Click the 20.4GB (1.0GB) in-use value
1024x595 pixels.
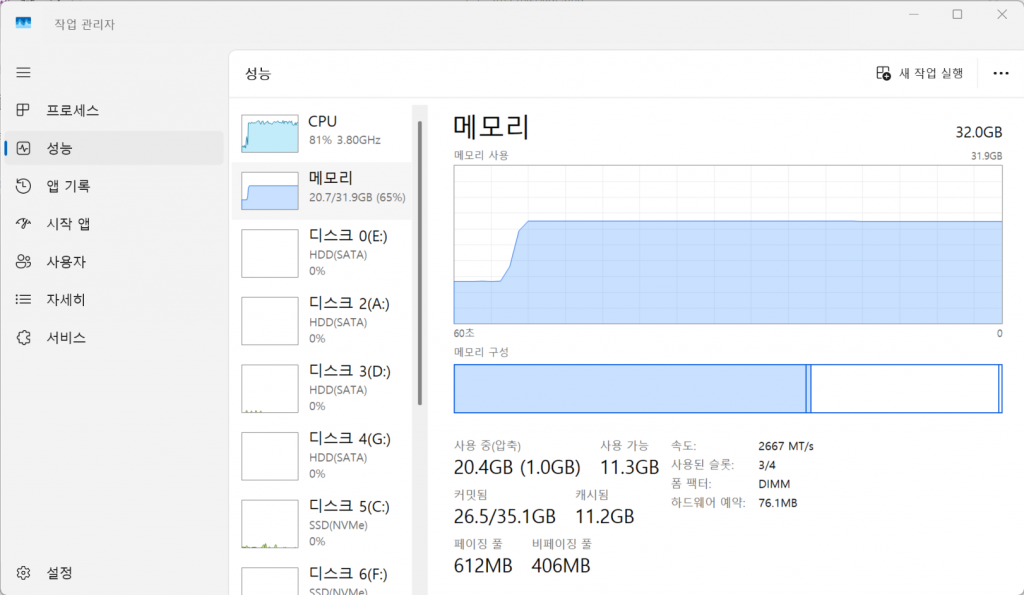[x=517, y=467]
